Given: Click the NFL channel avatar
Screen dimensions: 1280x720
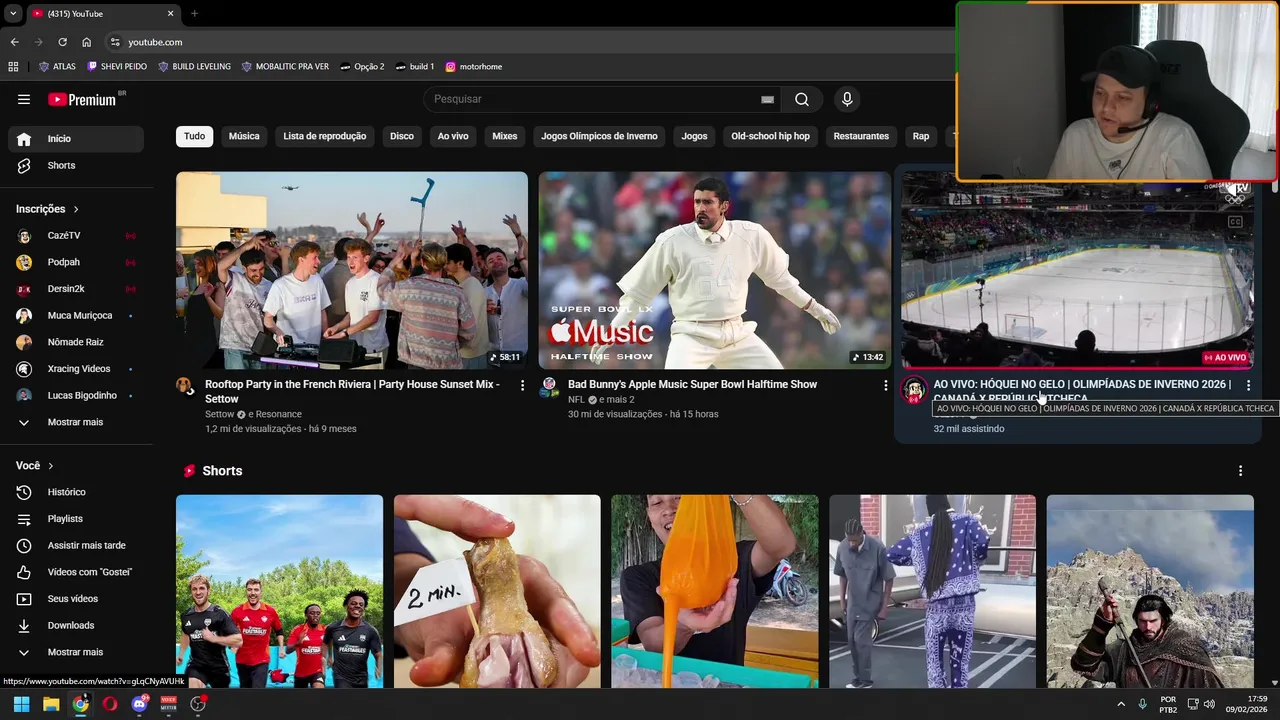Looking at the screenshot, I should 549,387.
